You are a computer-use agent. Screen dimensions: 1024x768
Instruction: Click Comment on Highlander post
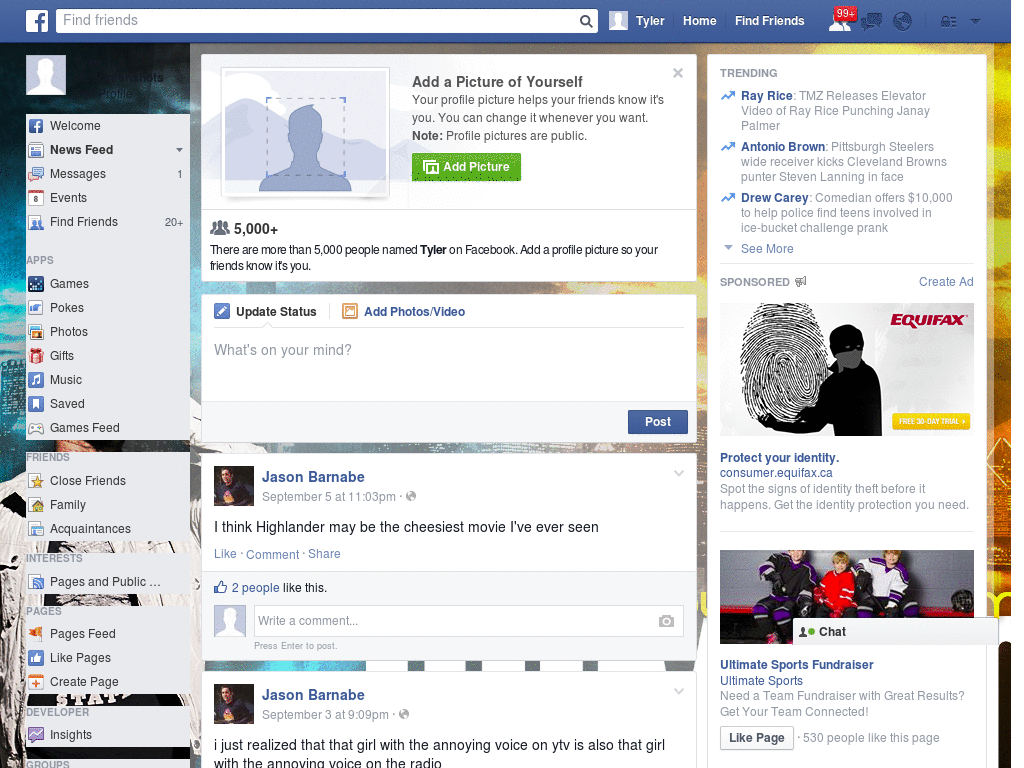coord(272,554)
